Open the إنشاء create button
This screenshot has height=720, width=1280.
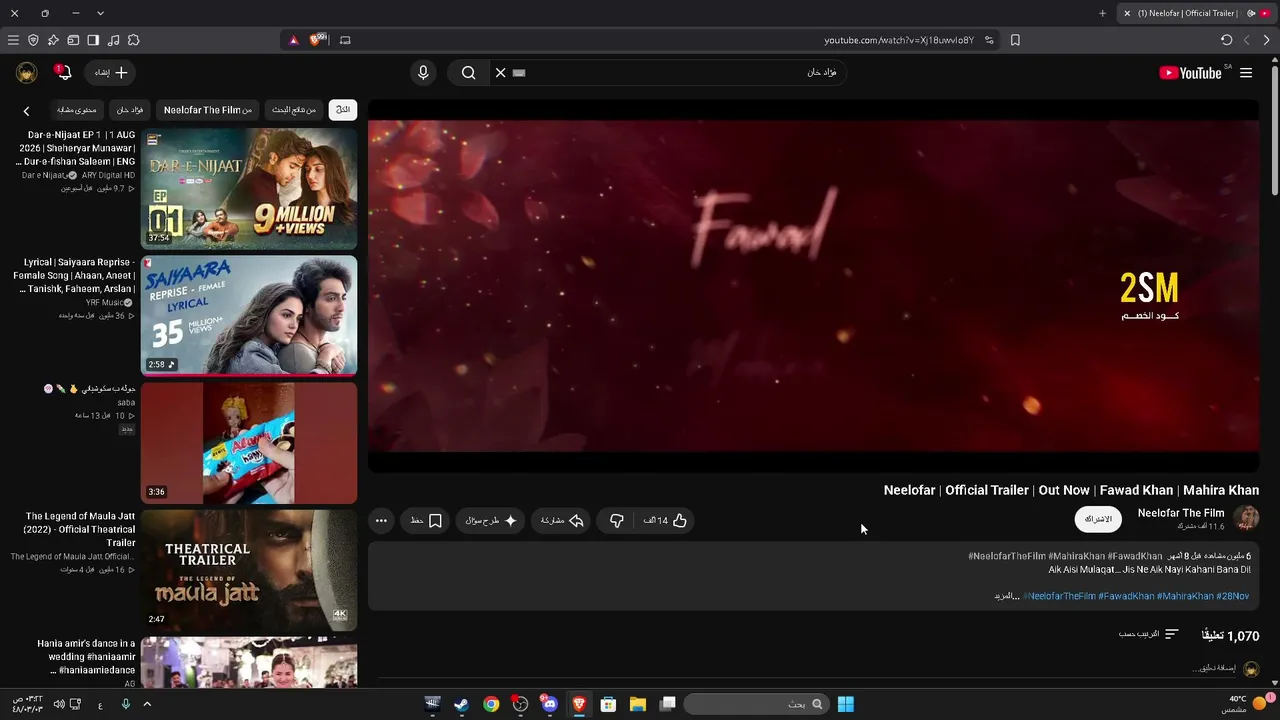(111, 73)
